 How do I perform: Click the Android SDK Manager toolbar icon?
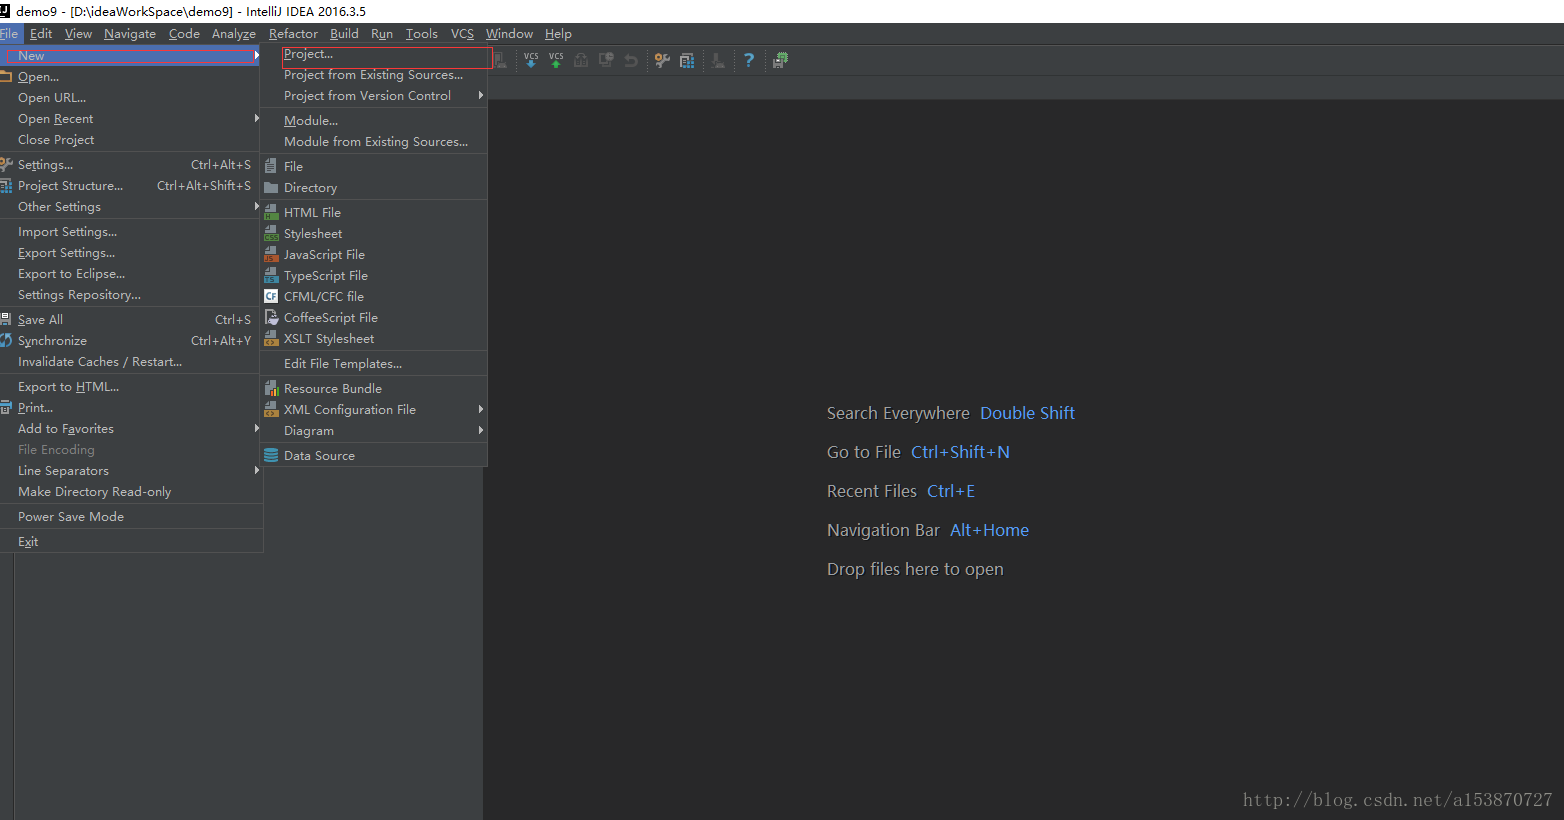[x=718, y=60]
